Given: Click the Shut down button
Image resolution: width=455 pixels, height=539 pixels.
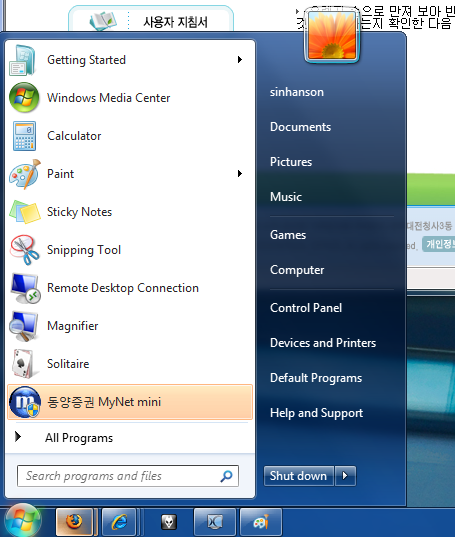Looking at the screenshot, I should pyautogui.click(x=299, y=476).
